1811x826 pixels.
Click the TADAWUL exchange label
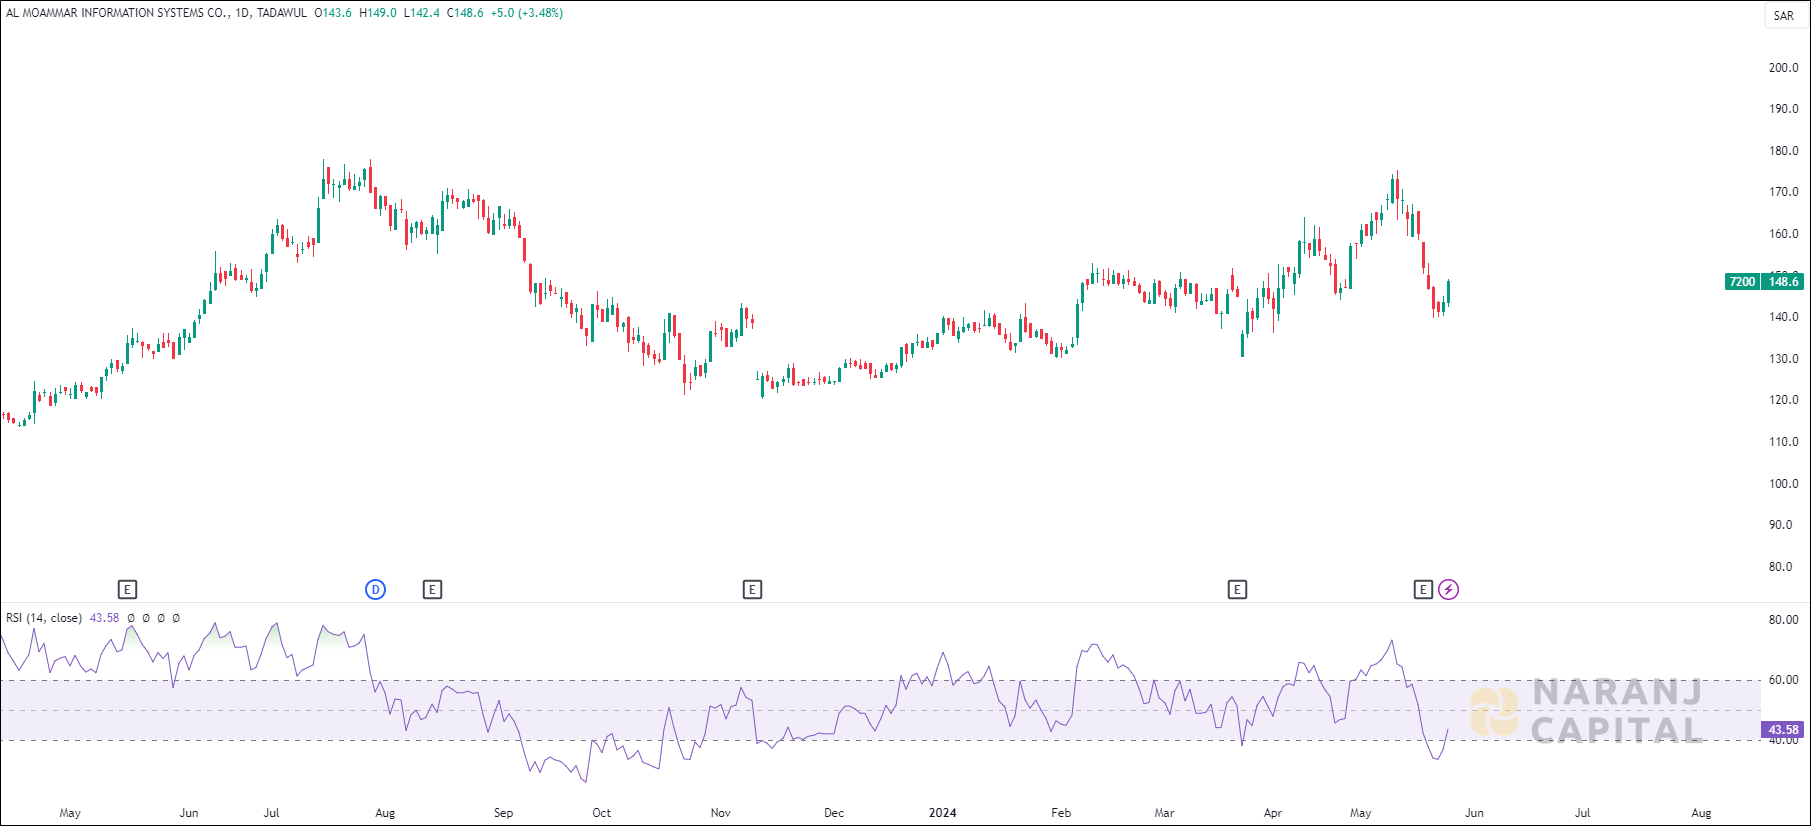coord(282,13)
